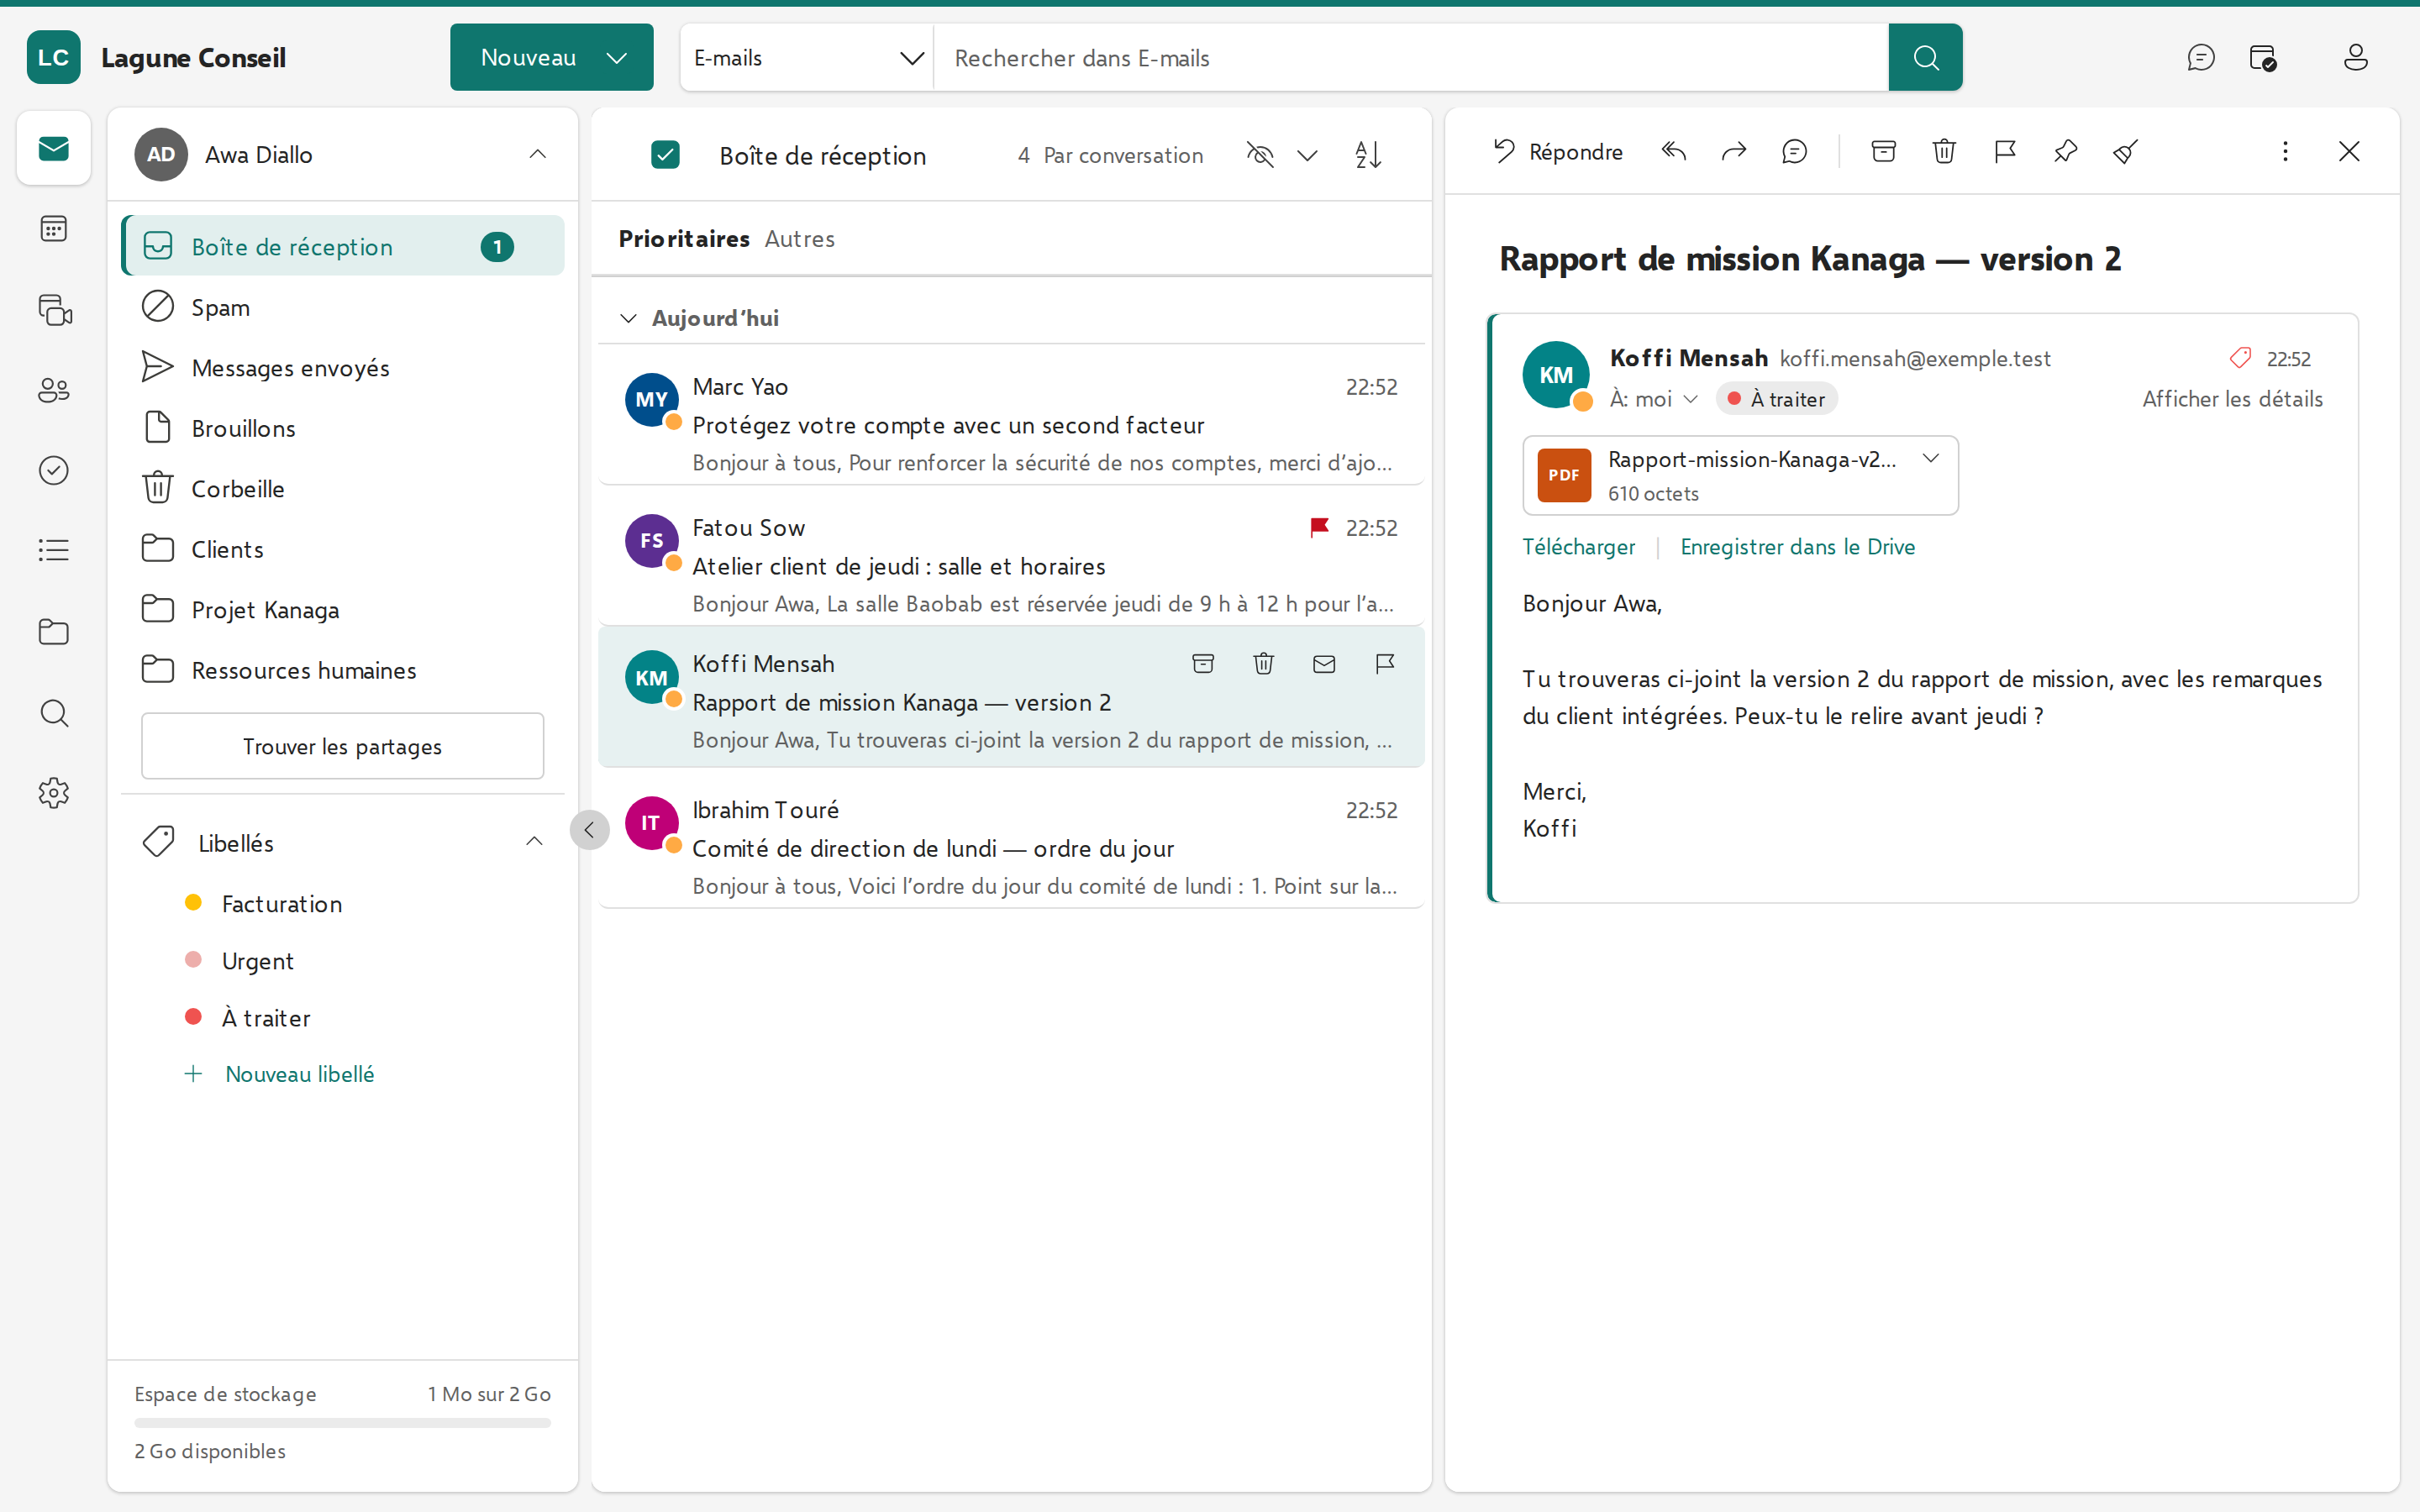Toggle the unread-only eye filter icon

[1260, 155]
